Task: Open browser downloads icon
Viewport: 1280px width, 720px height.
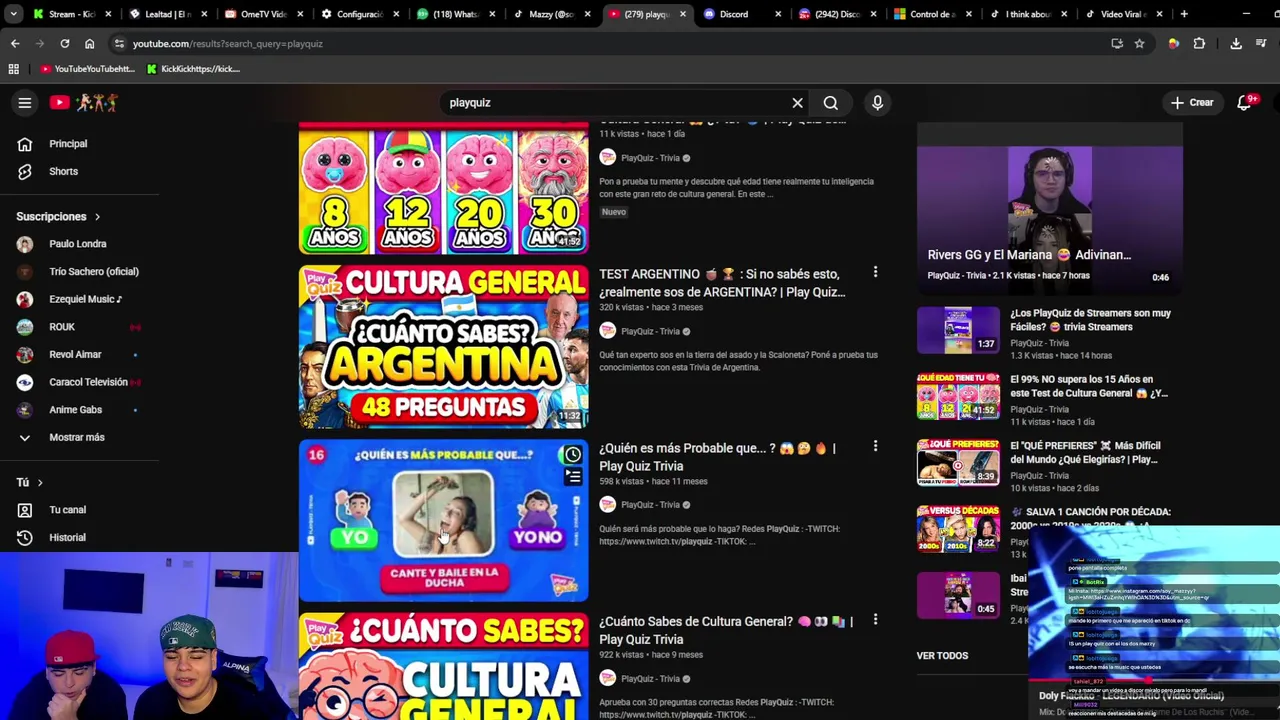Action: pos(1236,44)
